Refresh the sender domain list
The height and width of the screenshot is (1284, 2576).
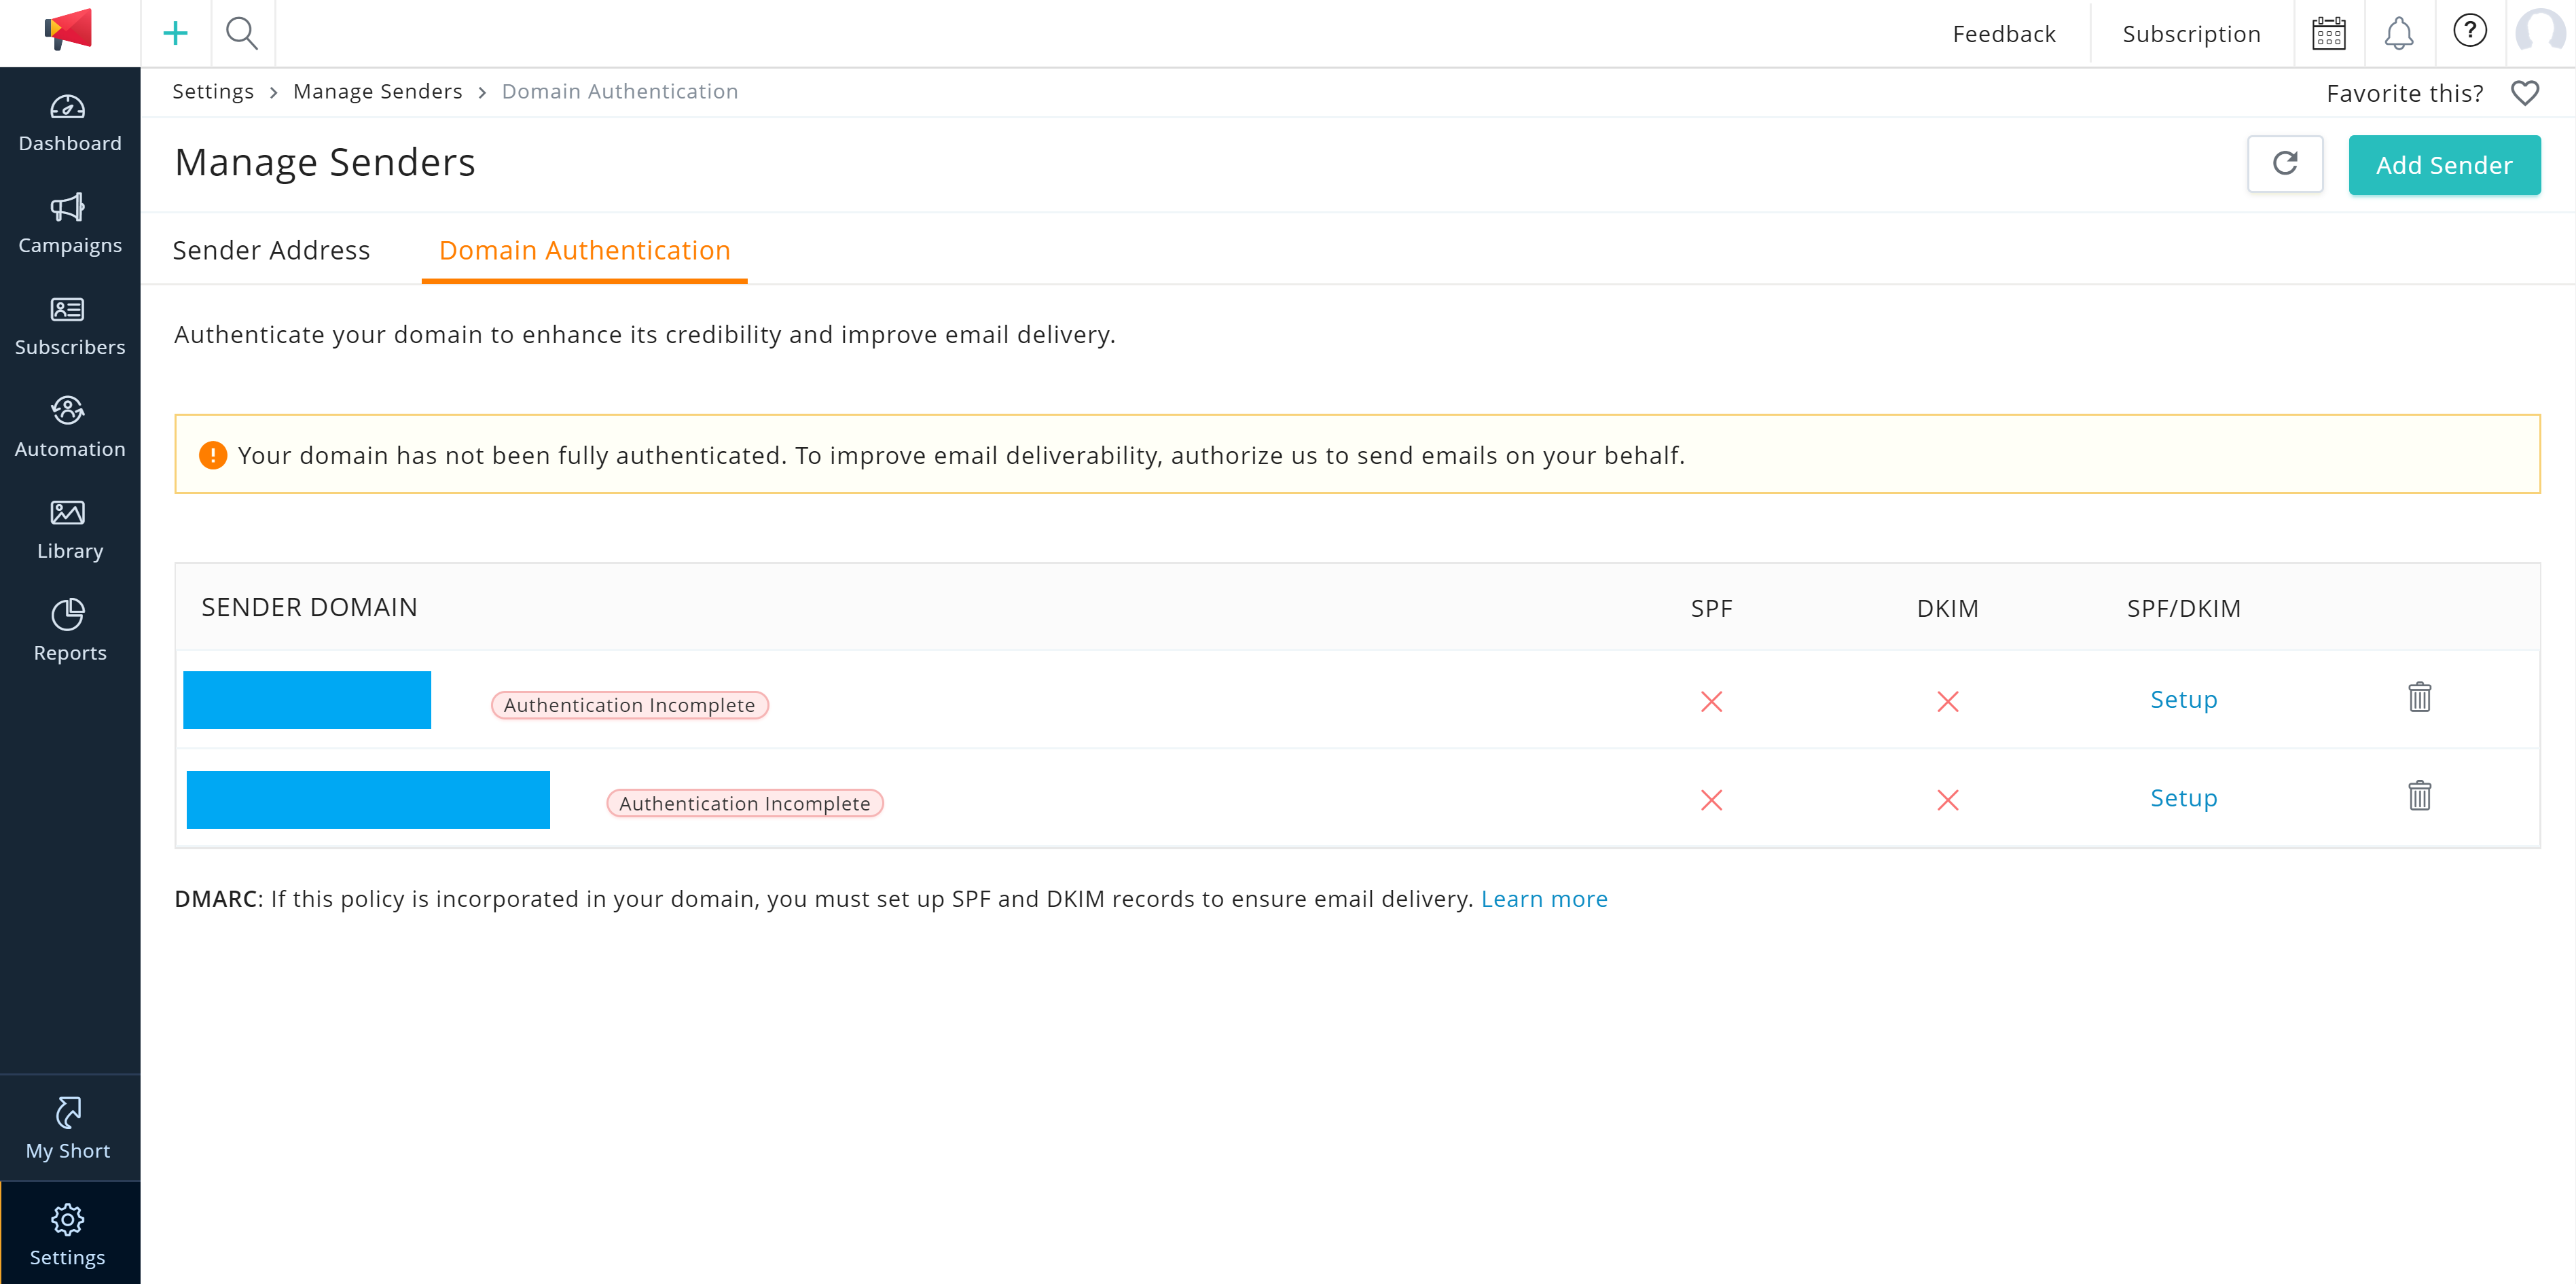(x=2284, y=164)
